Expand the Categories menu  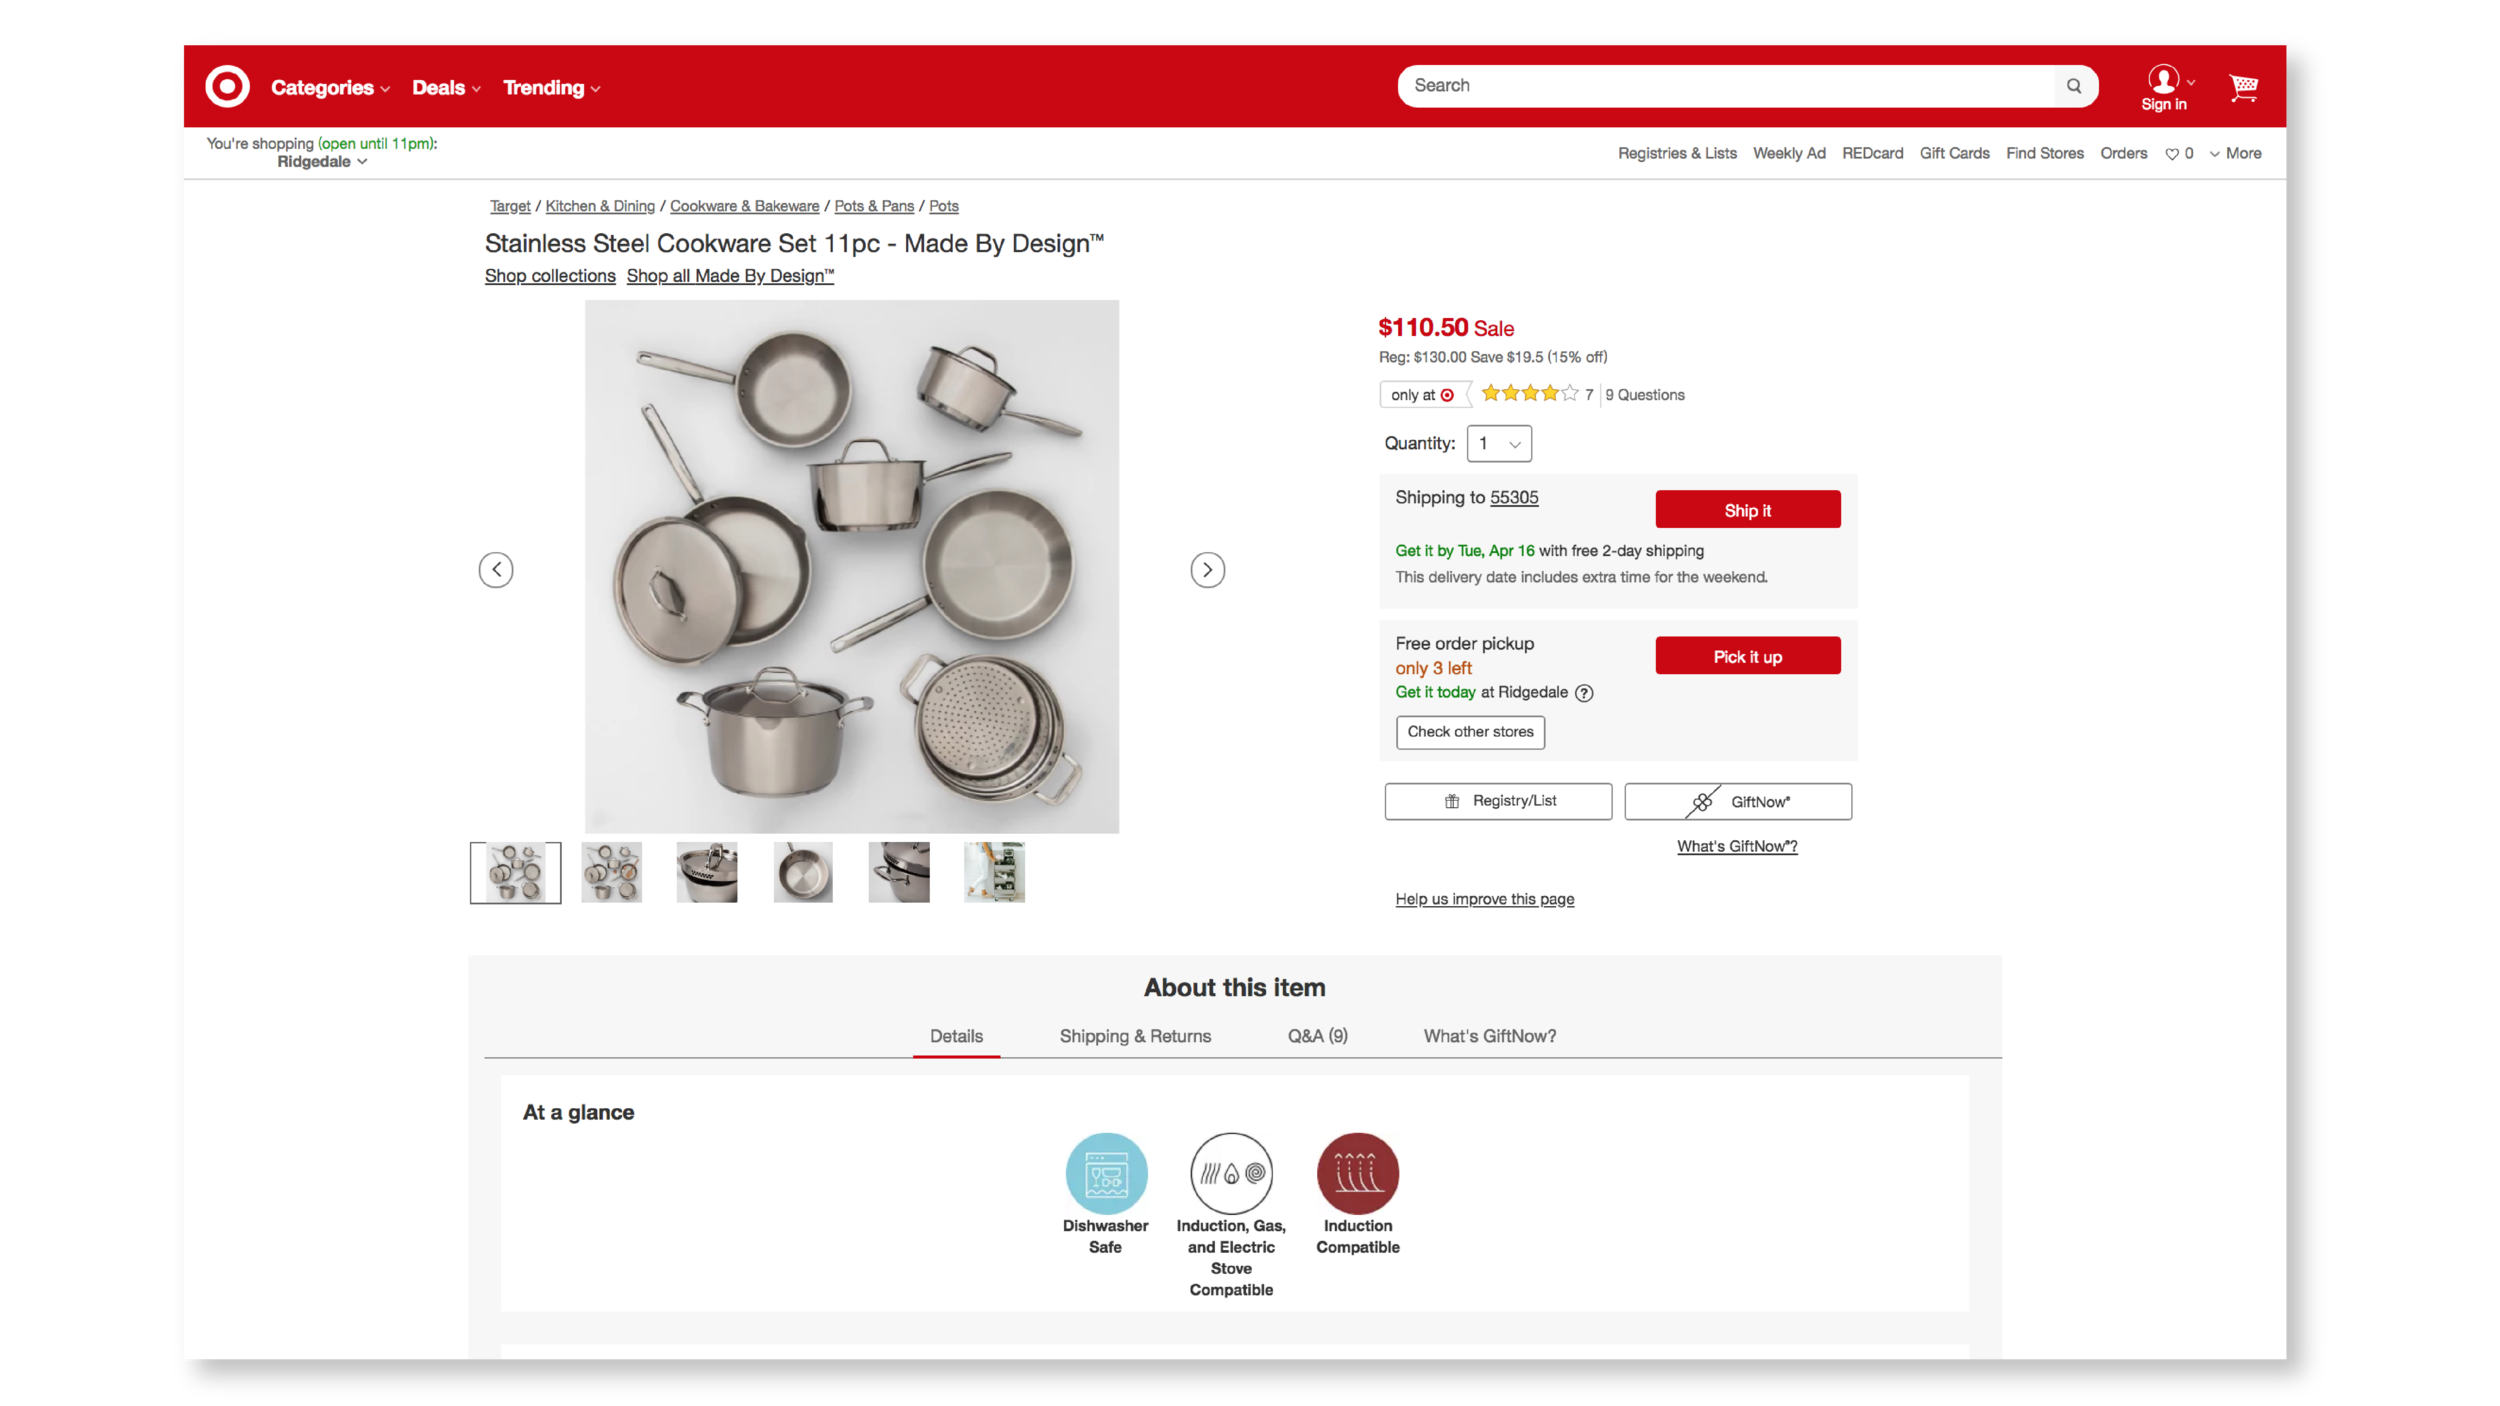click(x=330, y=88)
